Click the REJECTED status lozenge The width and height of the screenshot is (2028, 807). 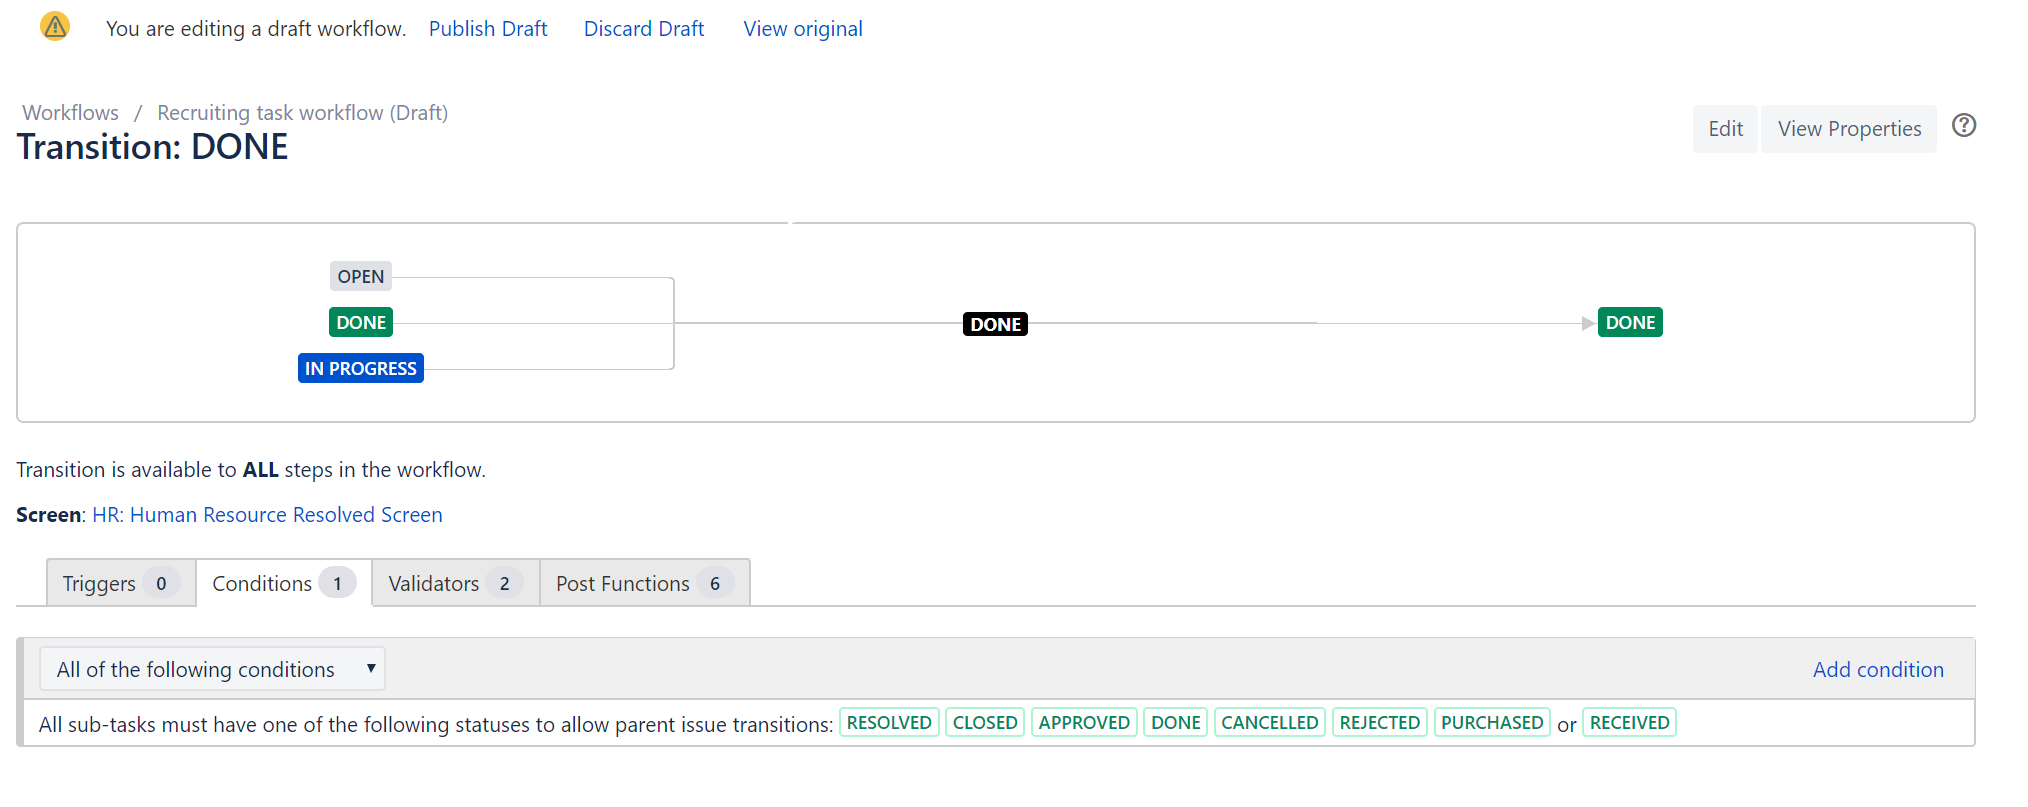tap(1380, 722)
